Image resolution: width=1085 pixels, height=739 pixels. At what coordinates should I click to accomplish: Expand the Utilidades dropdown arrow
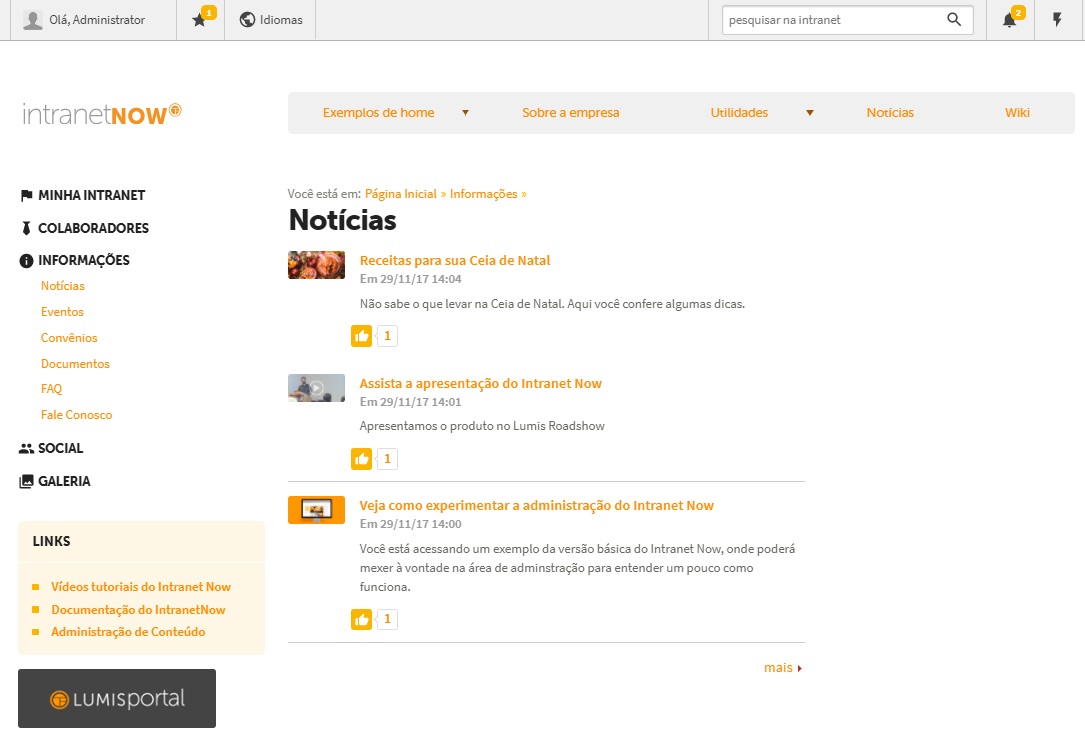pos(810,113)
